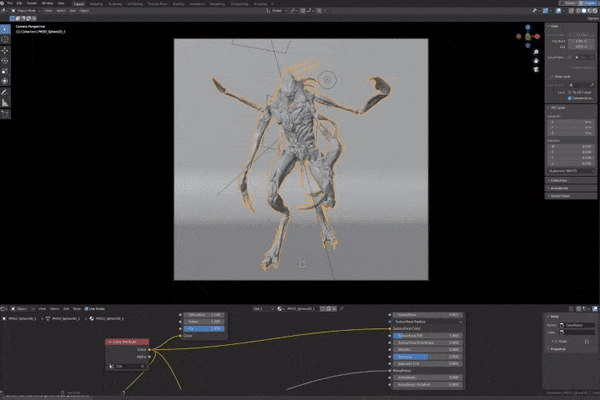Open the Edit menu
This screenshot has width=600, height=400.
(19, 3)
